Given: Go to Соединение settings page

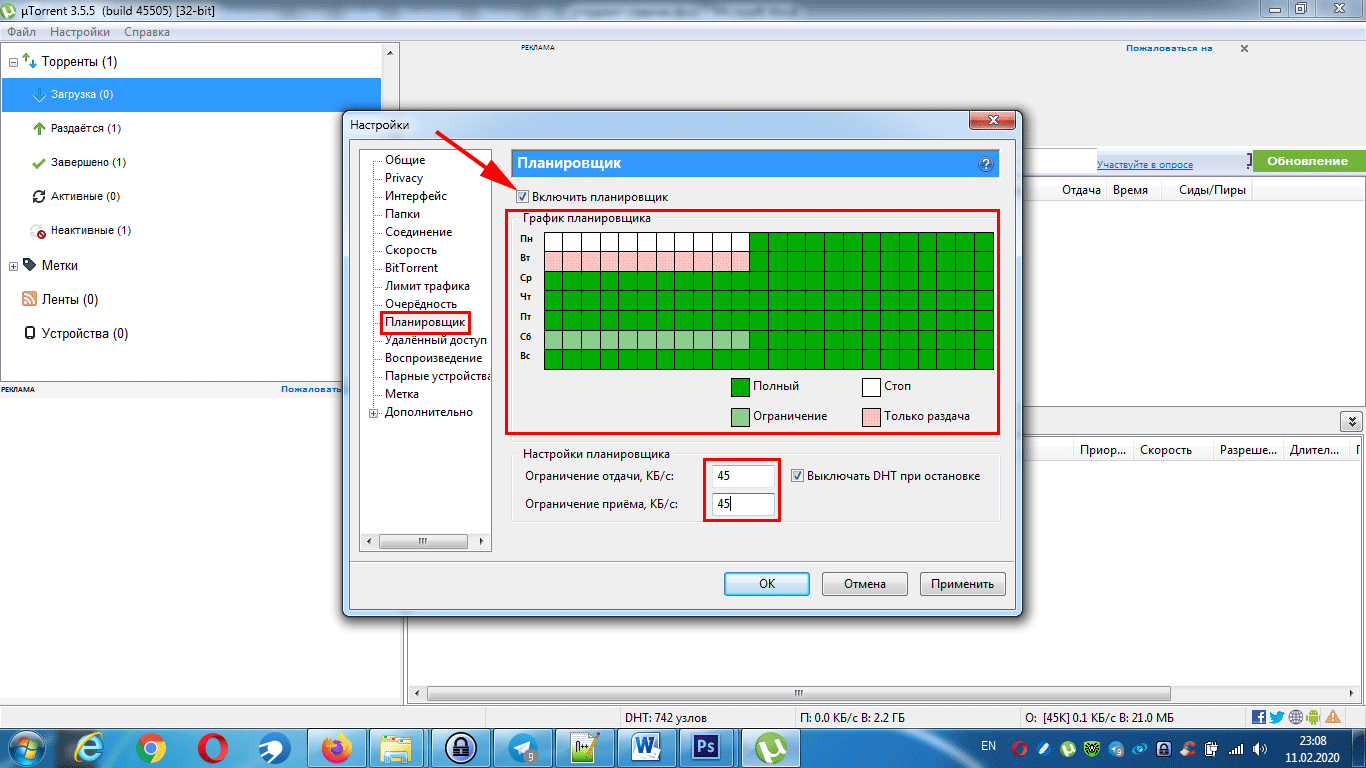Looking at the screenshot, I should click(x=418, y=232).
